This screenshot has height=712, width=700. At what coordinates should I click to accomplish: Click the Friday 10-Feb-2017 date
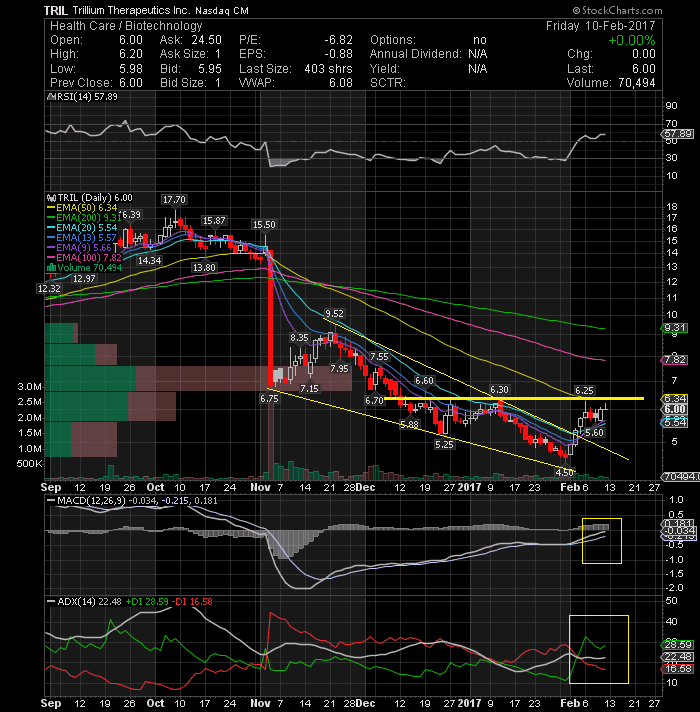[601, 26]
